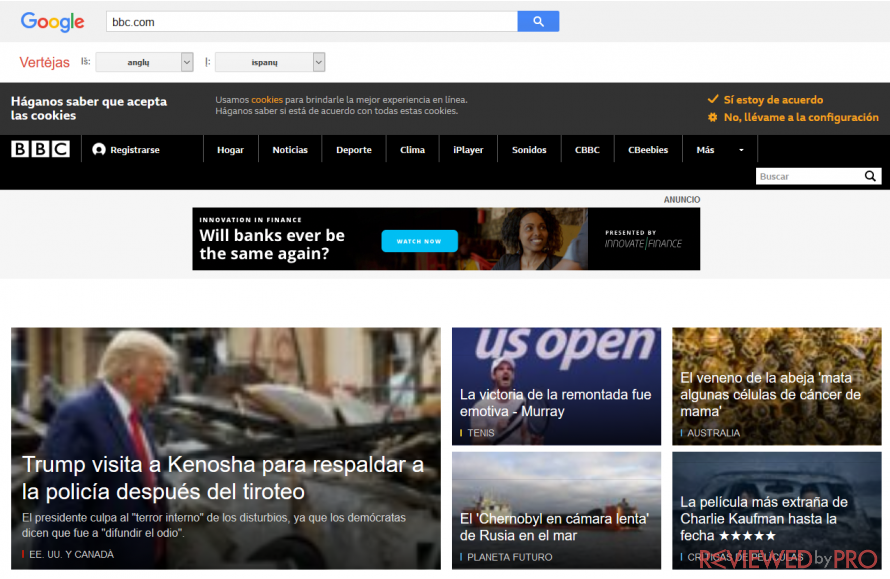This screenshot has height=579, width=890.
Task: Open the orange cookies link
Action: click(x=267, y=99)
